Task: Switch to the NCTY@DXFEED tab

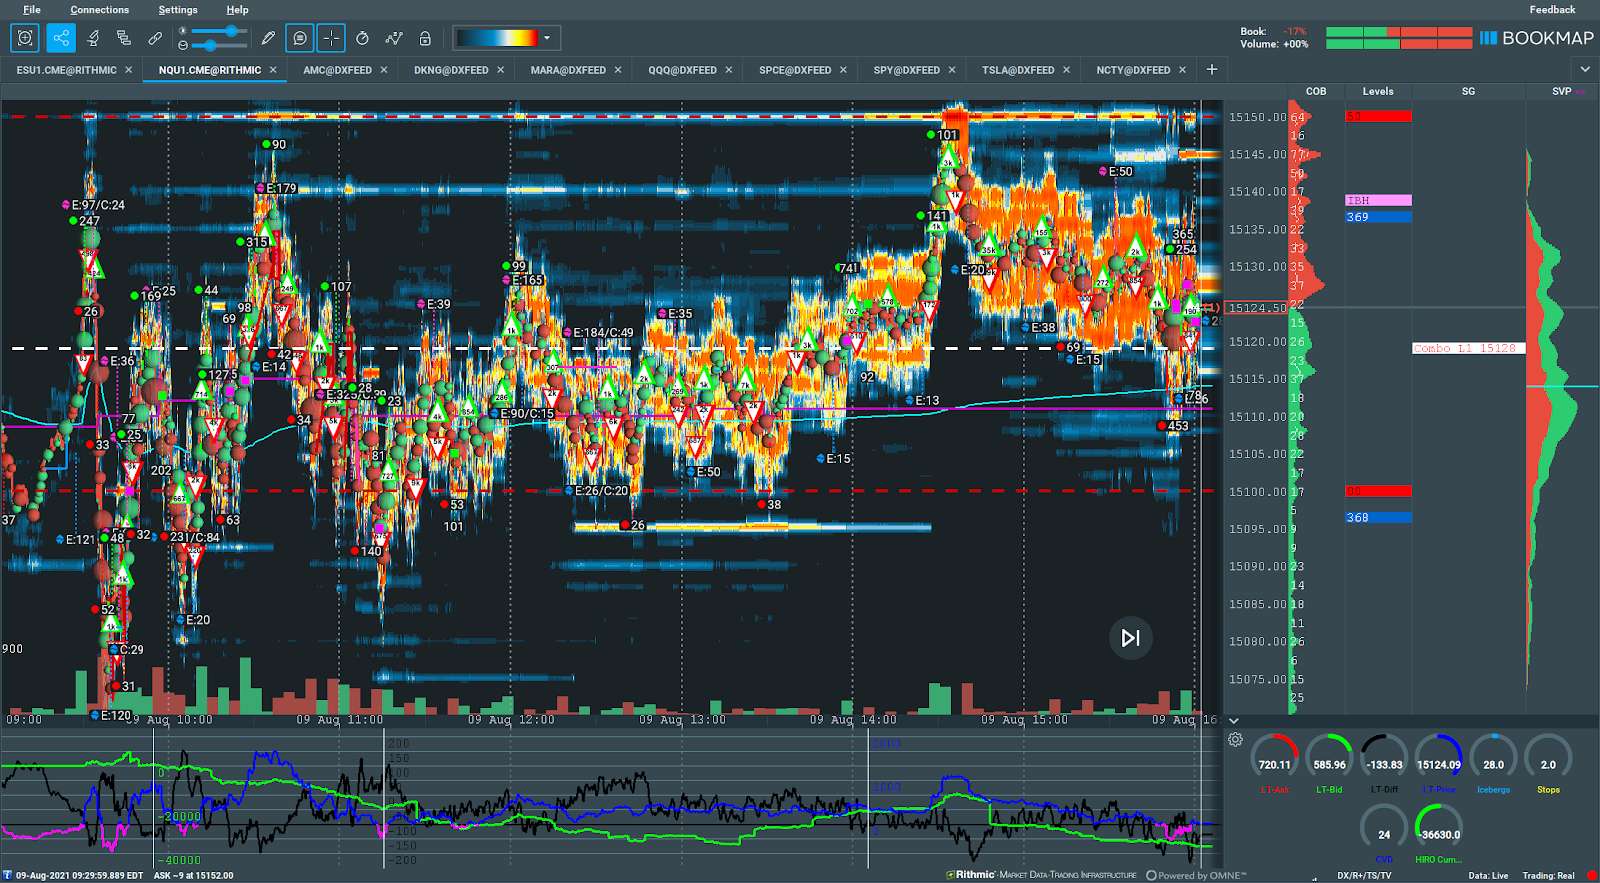Action: tap(1133, 70)
